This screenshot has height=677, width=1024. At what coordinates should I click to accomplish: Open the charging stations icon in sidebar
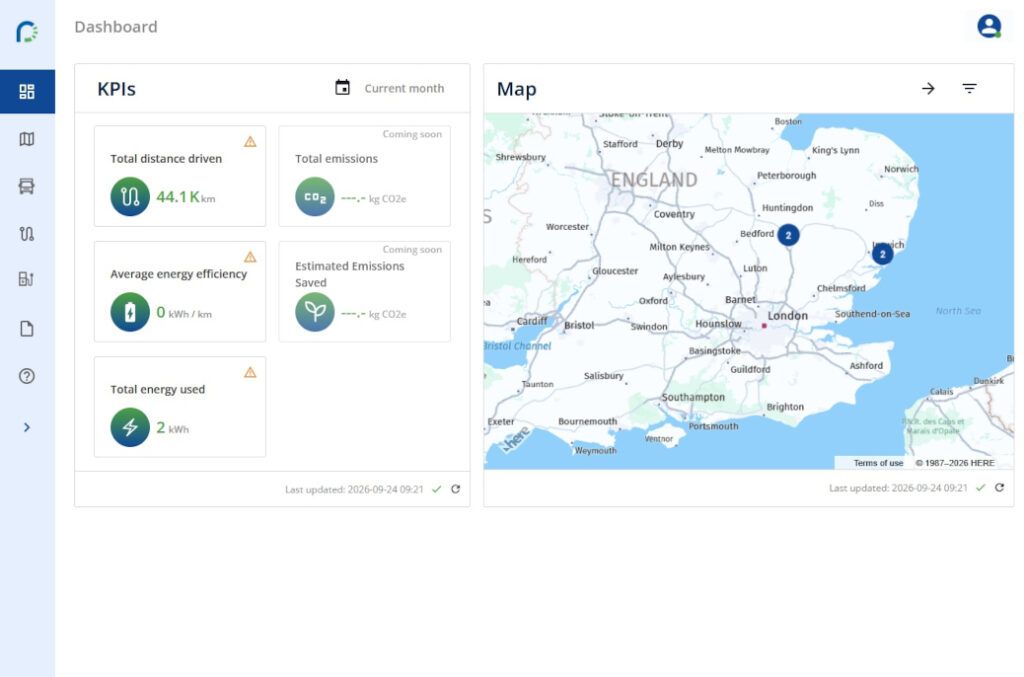[27, 279]
